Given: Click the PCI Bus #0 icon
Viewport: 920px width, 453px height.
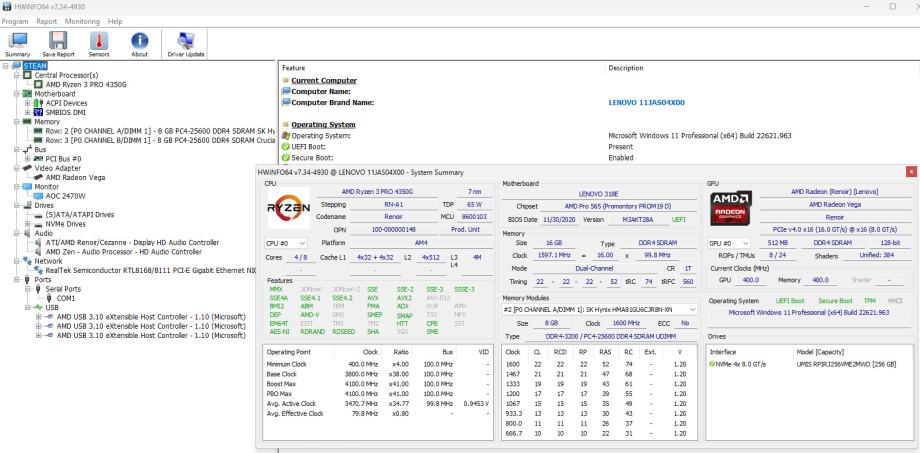Looking at the screenshot, I should coord(39,159).
